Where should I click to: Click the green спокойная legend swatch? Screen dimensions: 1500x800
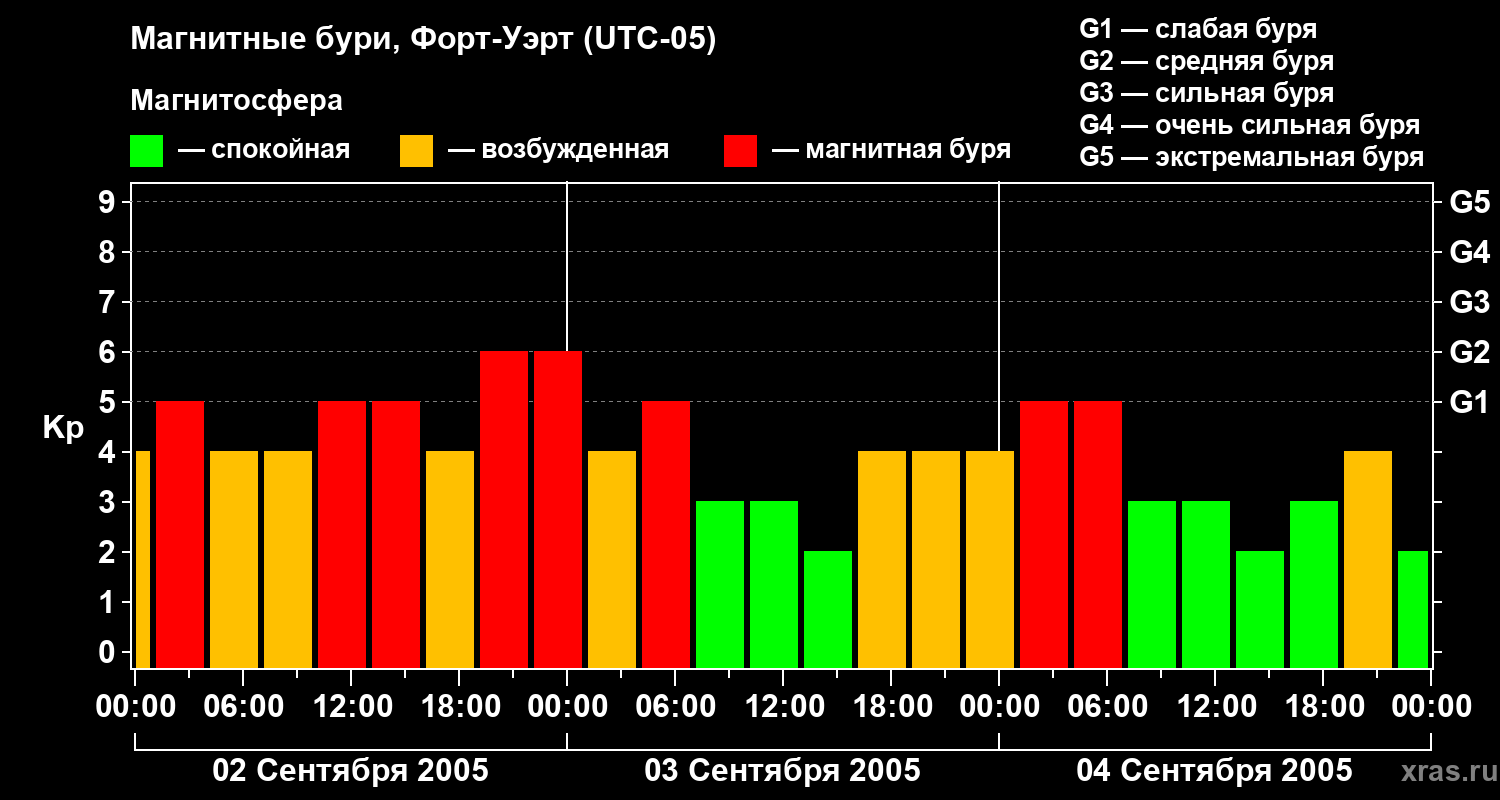[146, 151]
